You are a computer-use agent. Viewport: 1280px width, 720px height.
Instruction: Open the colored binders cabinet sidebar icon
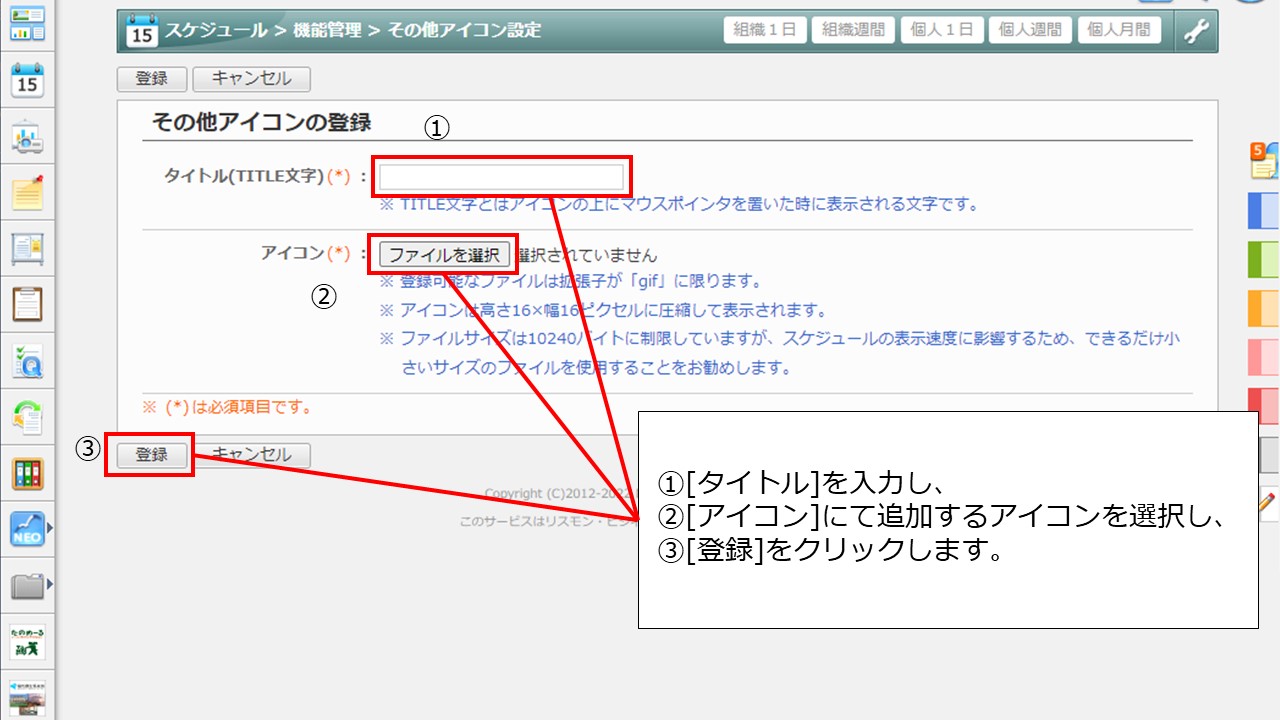28,473
